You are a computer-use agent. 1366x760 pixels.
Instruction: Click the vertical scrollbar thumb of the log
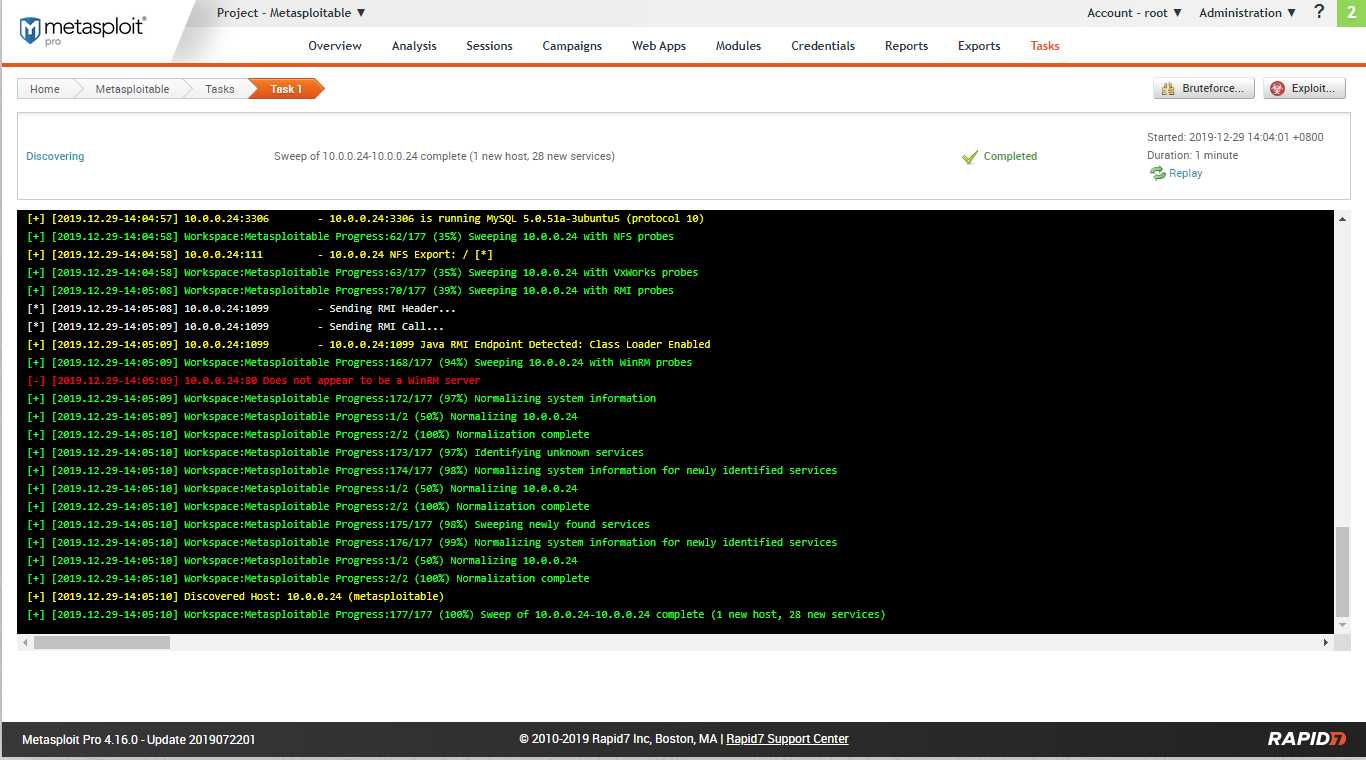1342,571
